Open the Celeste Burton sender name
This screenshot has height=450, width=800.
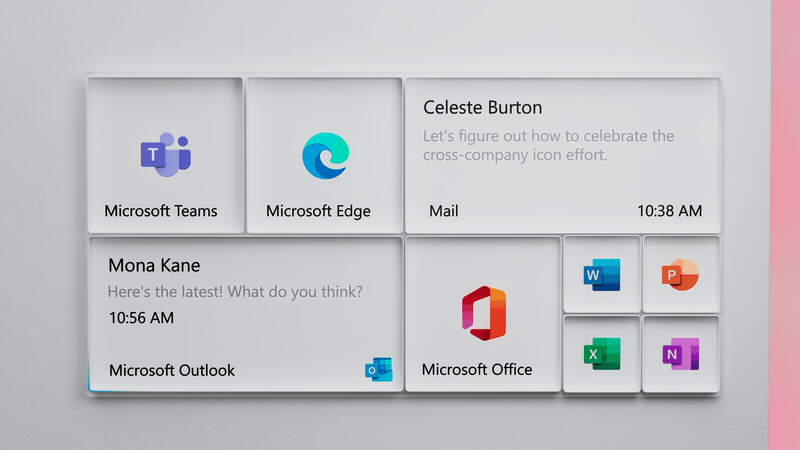coord(483,108)
